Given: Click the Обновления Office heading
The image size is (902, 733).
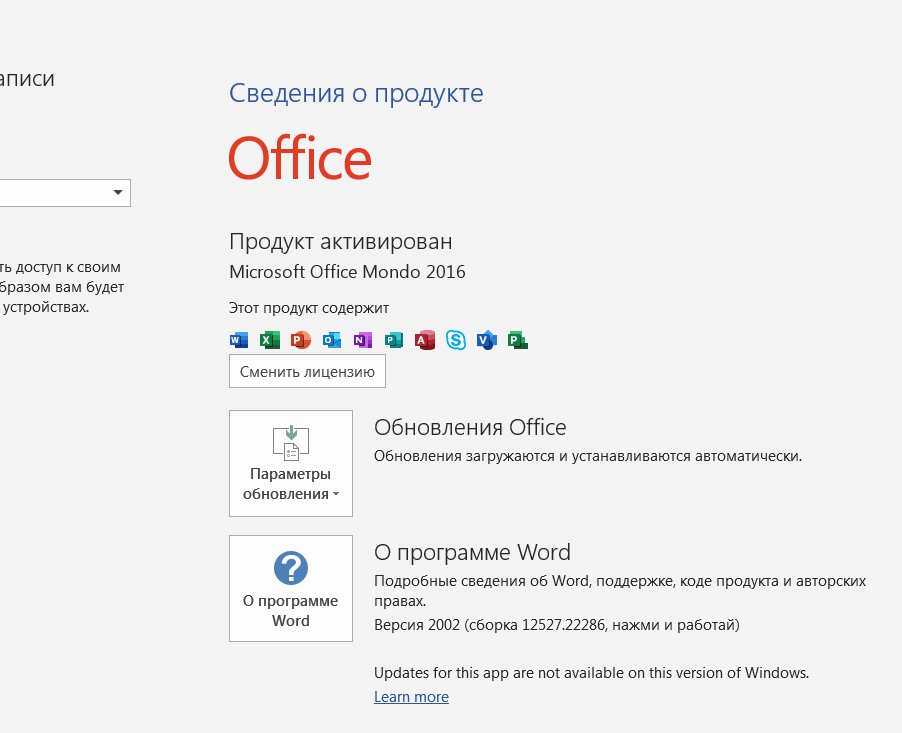Looking at the screenshot, I should click(x=470, y=427).
